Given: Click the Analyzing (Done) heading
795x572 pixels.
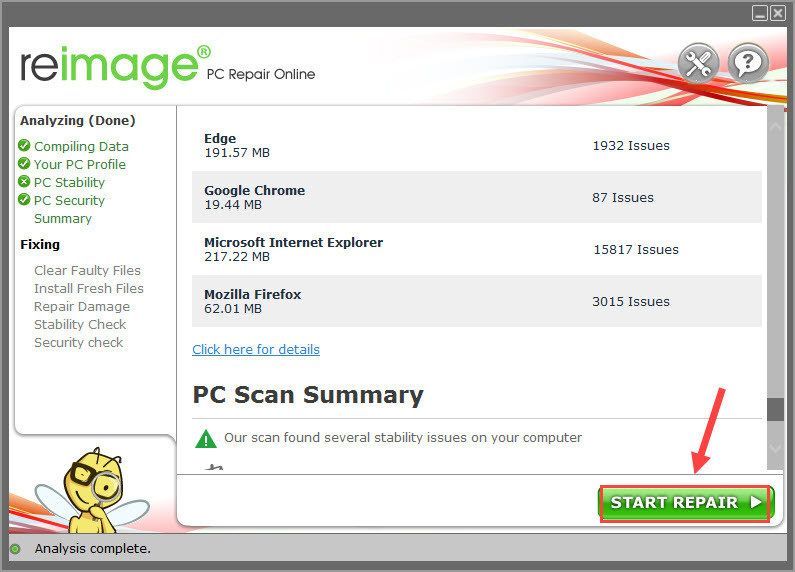Looking at the screenshot, I should pyautogui.click(x=78, y=121).
